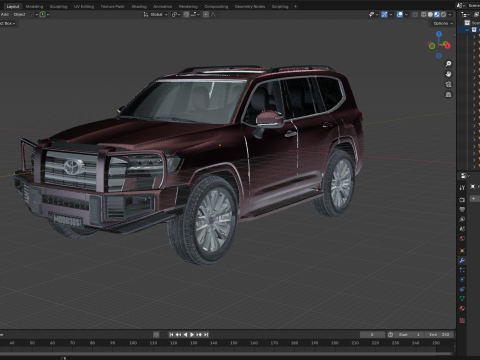Click the red X axis on navigation gizmo
Image resolution: width=480 pixels, height=360 pixels.
pyautogui.click(x=447, y=46)
